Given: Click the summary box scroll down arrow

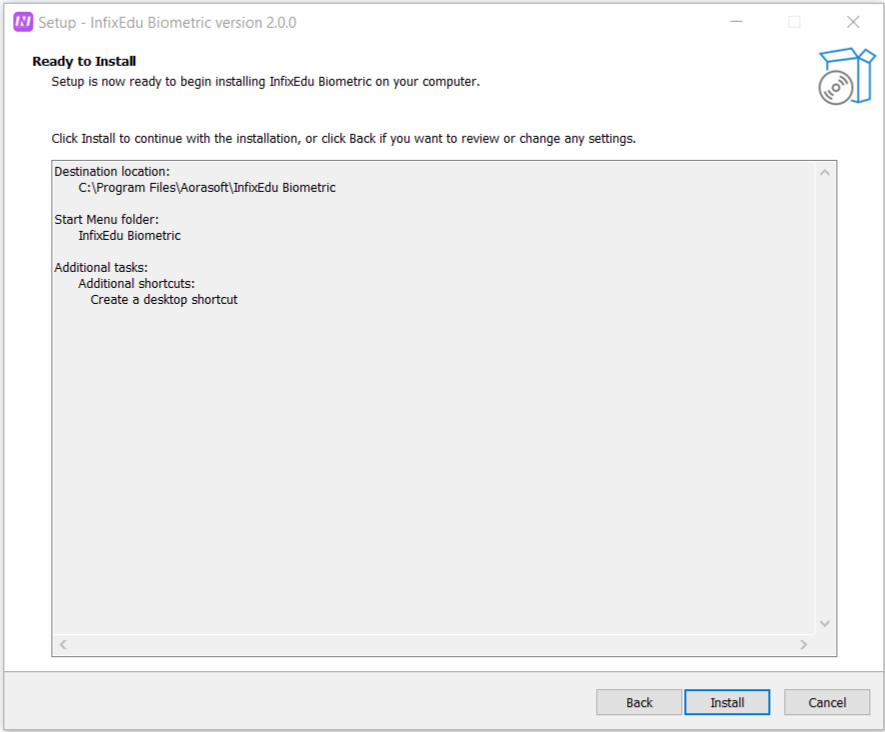Looking at the screenshot, I should [825, 623].
